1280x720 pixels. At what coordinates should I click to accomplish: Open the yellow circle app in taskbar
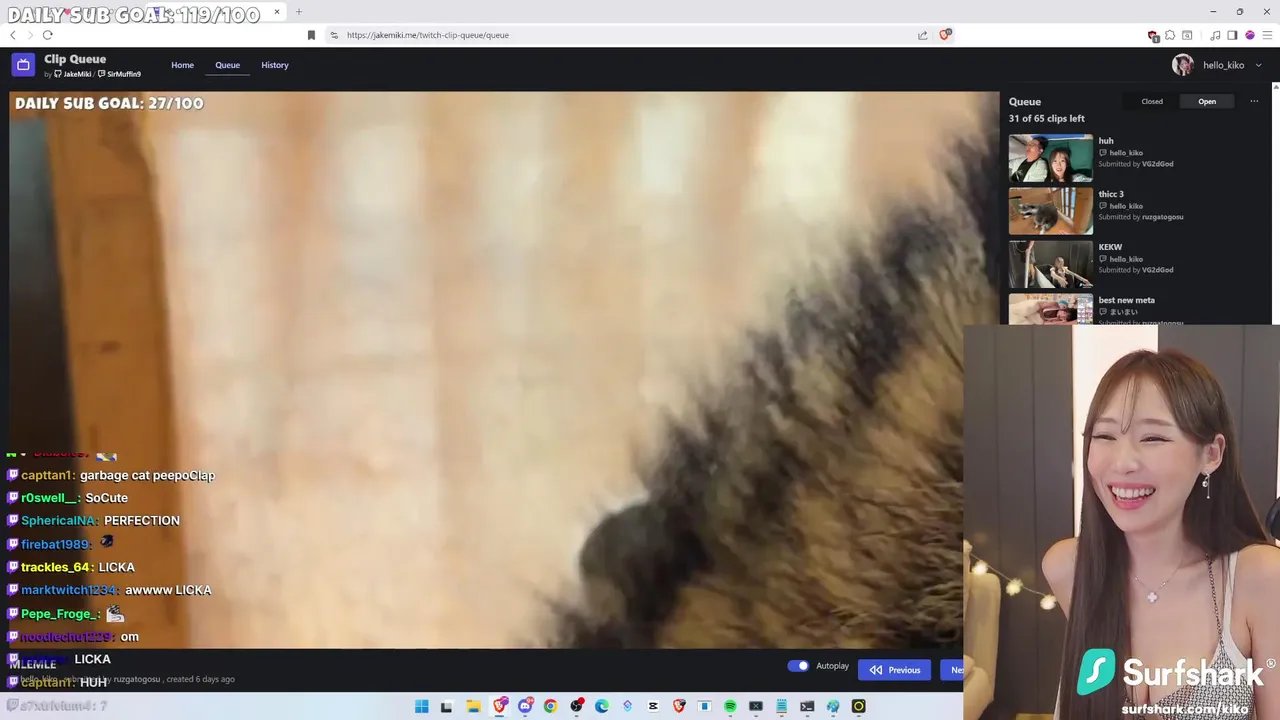[858, 706]
